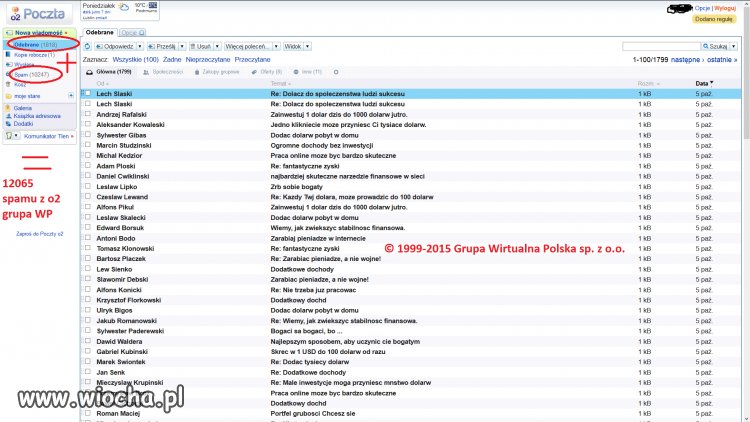
Task: Tick the checkbox for Michal Kedzior
Action: coord(88,155)
